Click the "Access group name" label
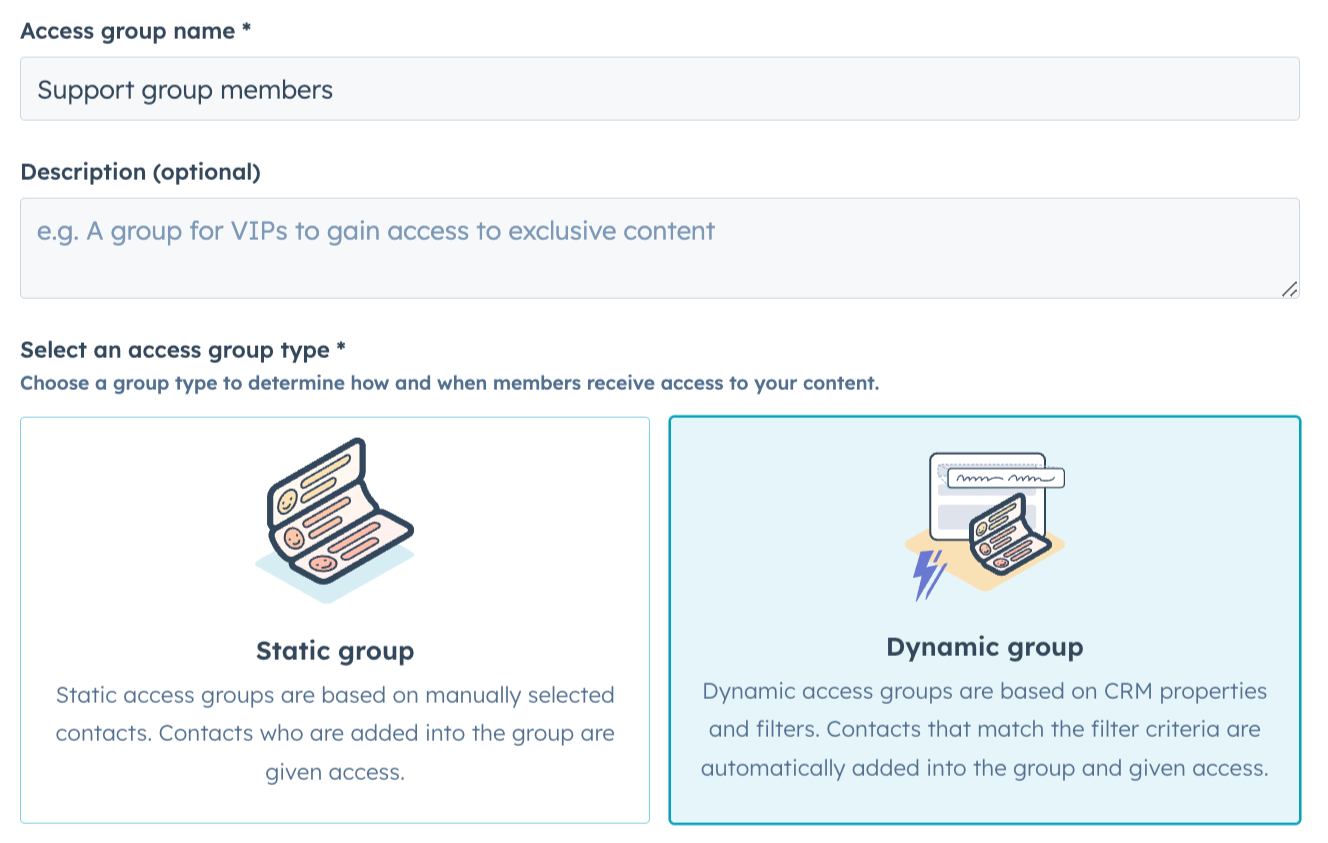 (128, 31)
